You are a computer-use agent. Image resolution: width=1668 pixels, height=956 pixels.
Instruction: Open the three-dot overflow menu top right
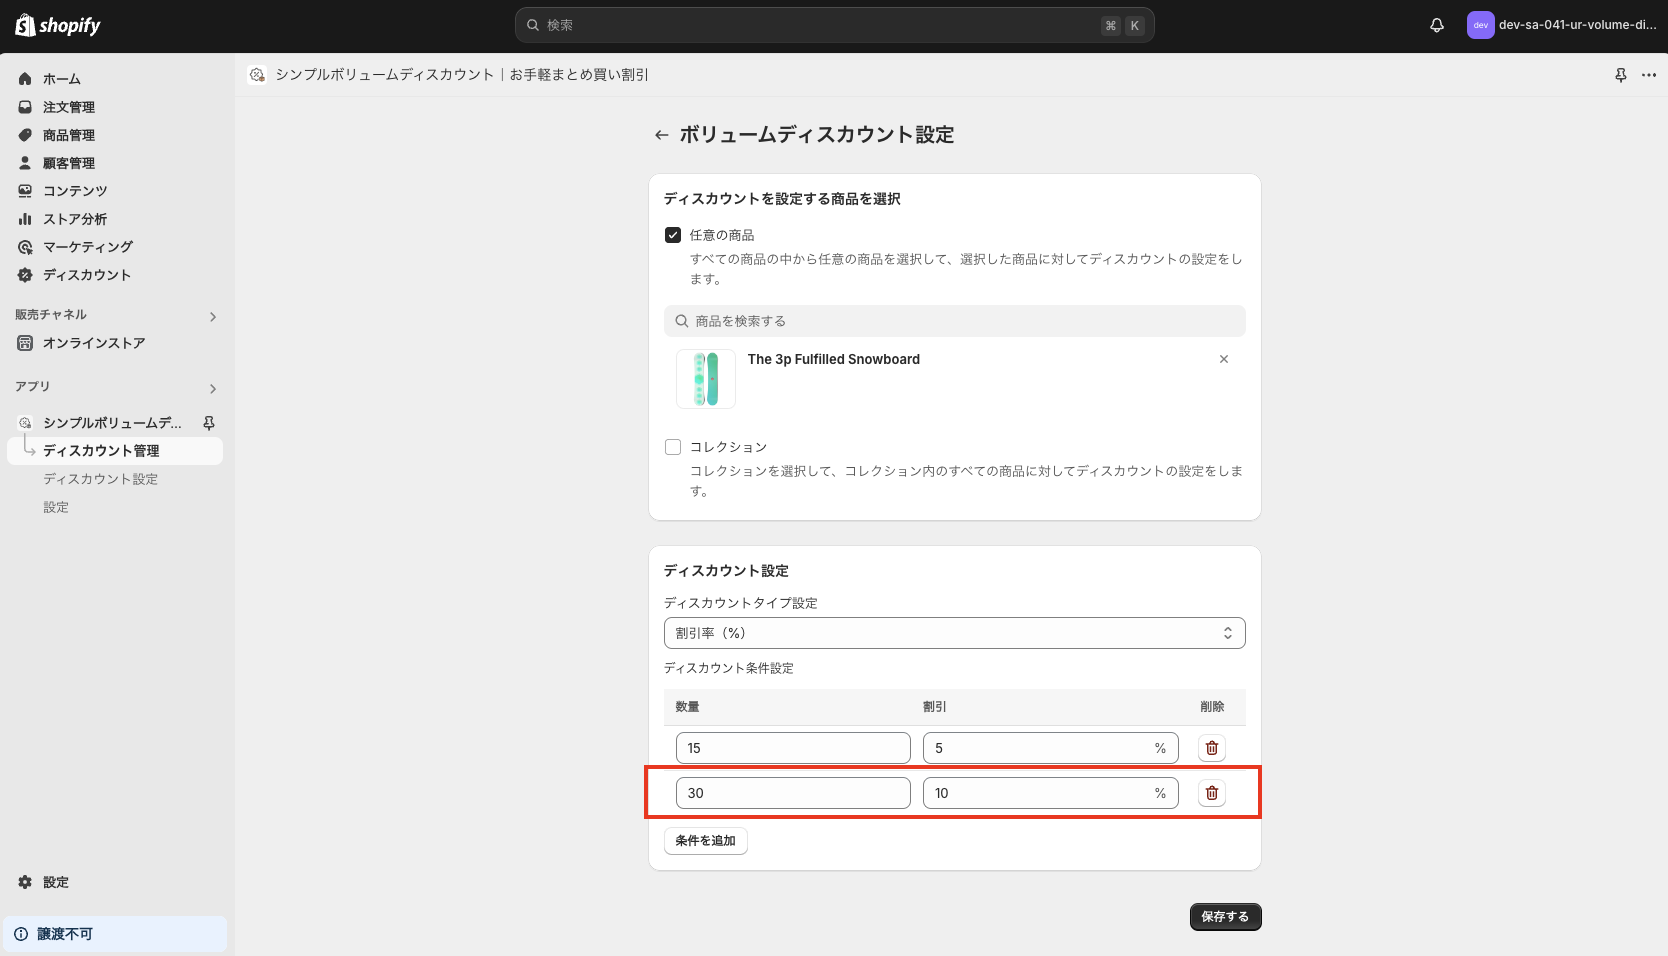pos(1648,74)
